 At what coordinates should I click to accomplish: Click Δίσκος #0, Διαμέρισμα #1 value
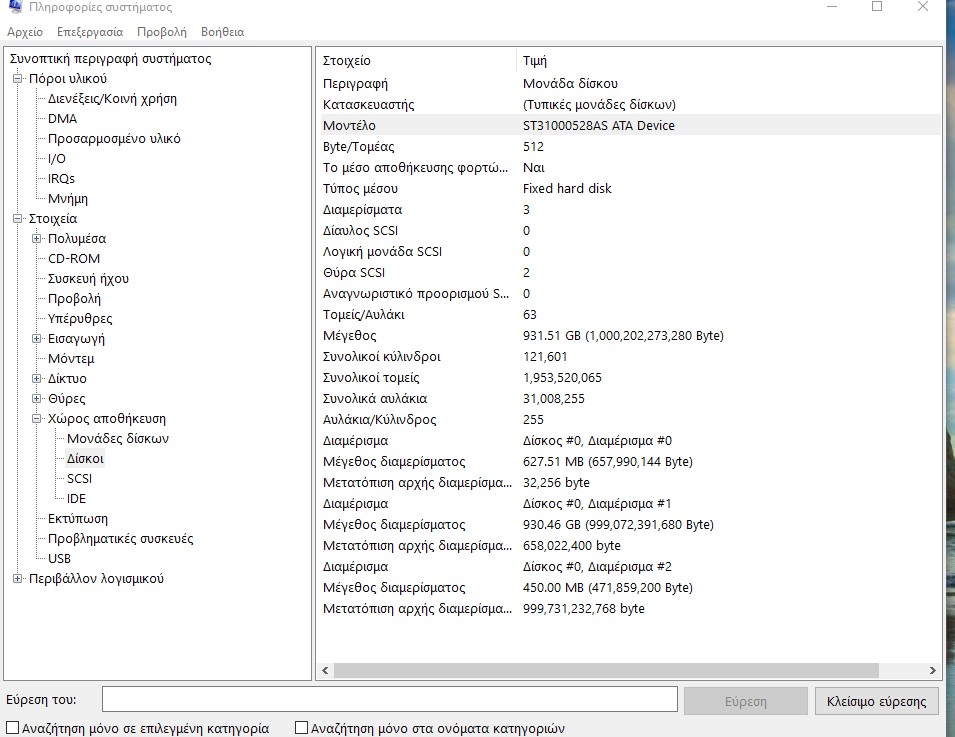(597, 504)
